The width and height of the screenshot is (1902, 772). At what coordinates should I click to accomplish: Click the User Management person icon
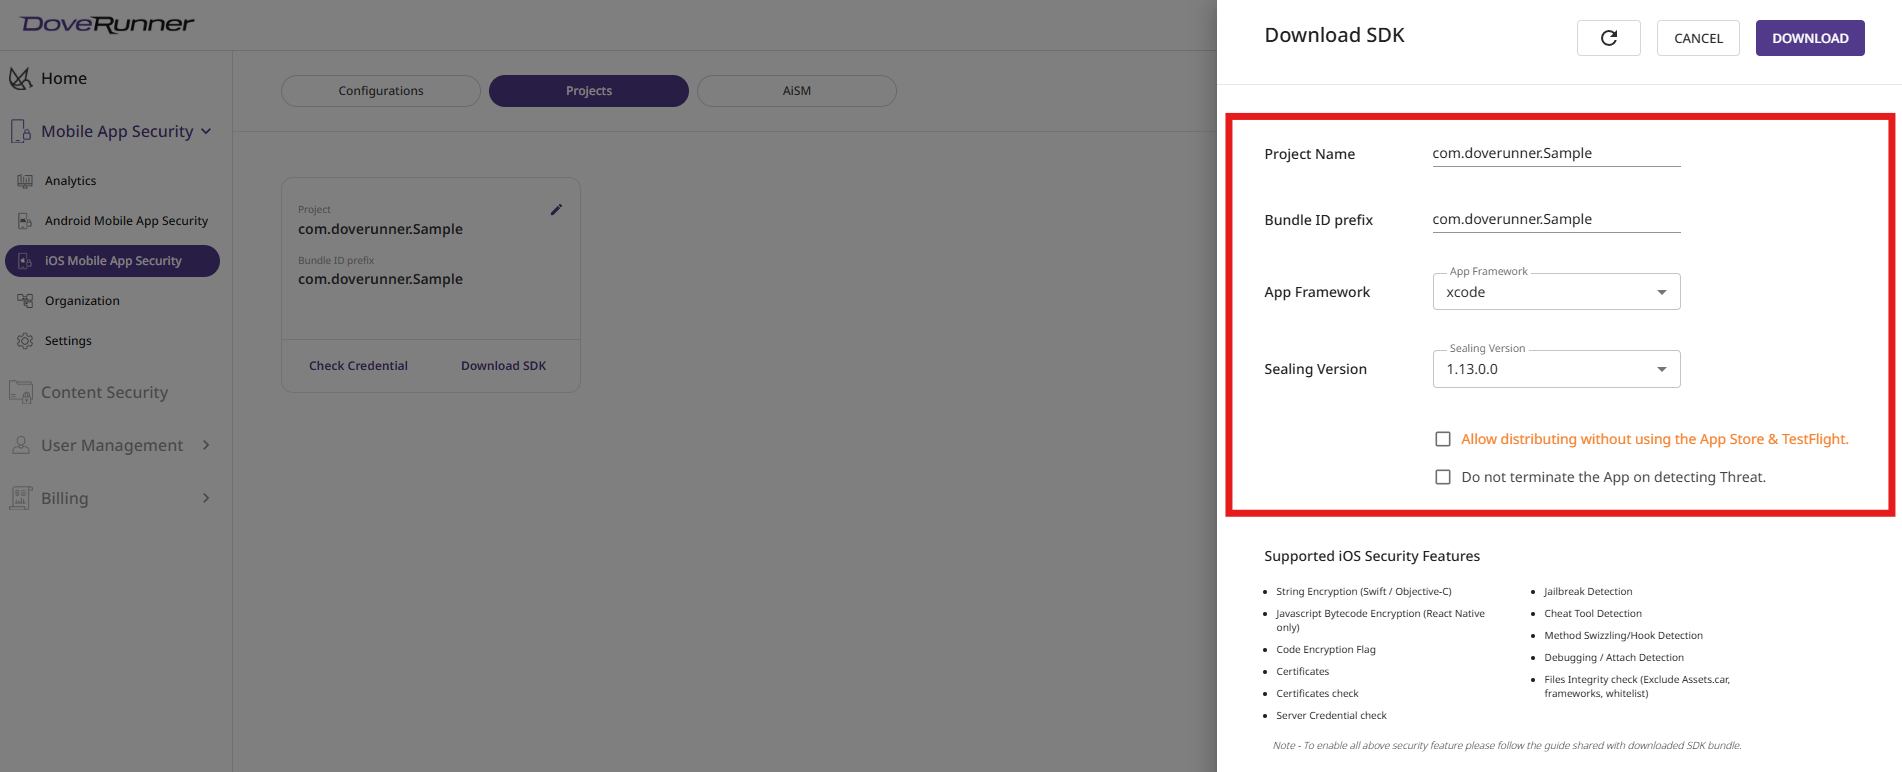(21, 445)
